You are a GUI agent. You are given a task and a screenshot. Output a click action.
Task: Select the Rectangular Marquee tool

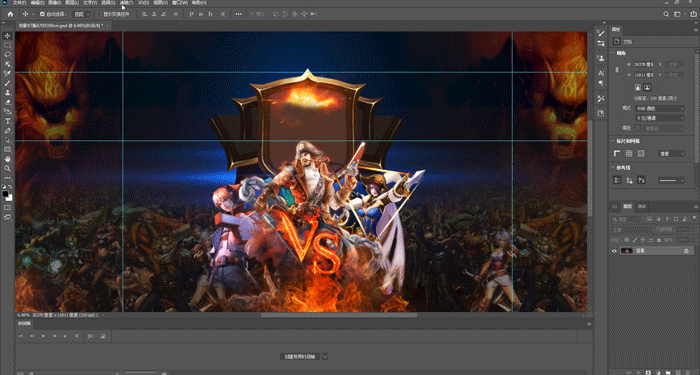point(8,45)
